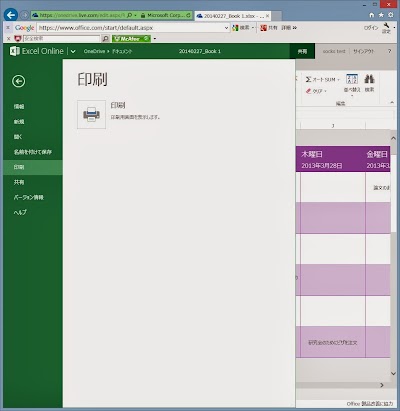Open バージョン情報 in the sidebar
The image size is (400, 411).
pos(29,197)
